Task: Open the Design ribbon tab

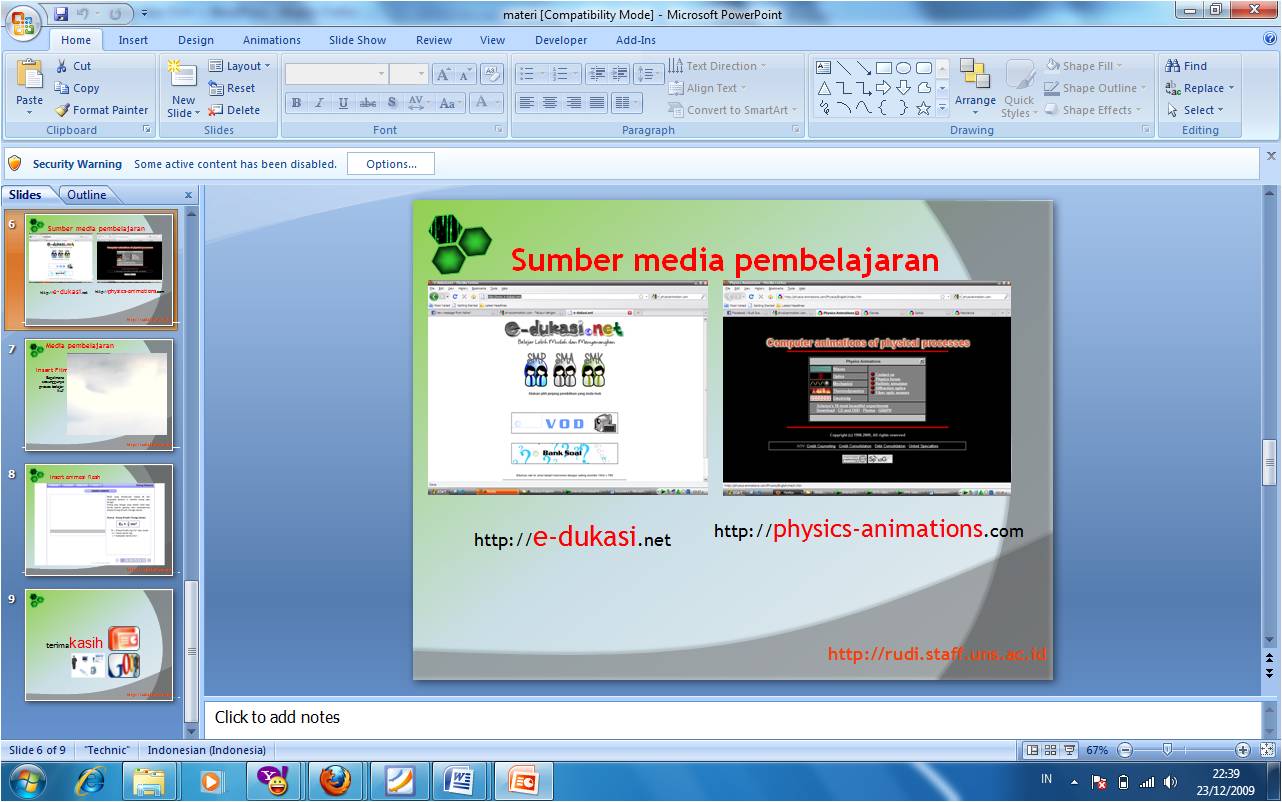Action: (196, 40)
